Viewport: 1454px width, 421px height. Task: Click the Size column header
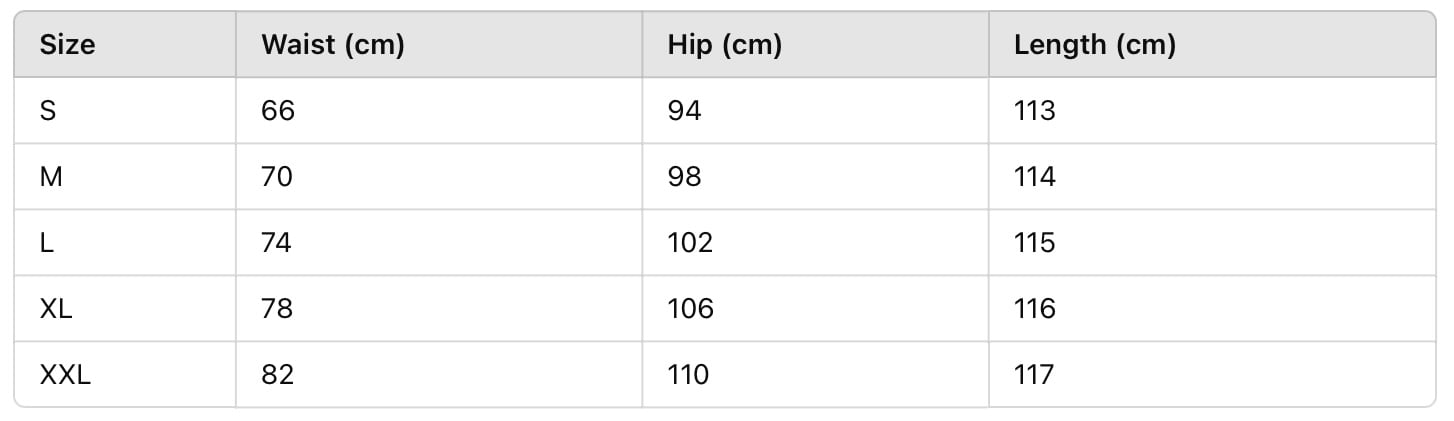67,45
